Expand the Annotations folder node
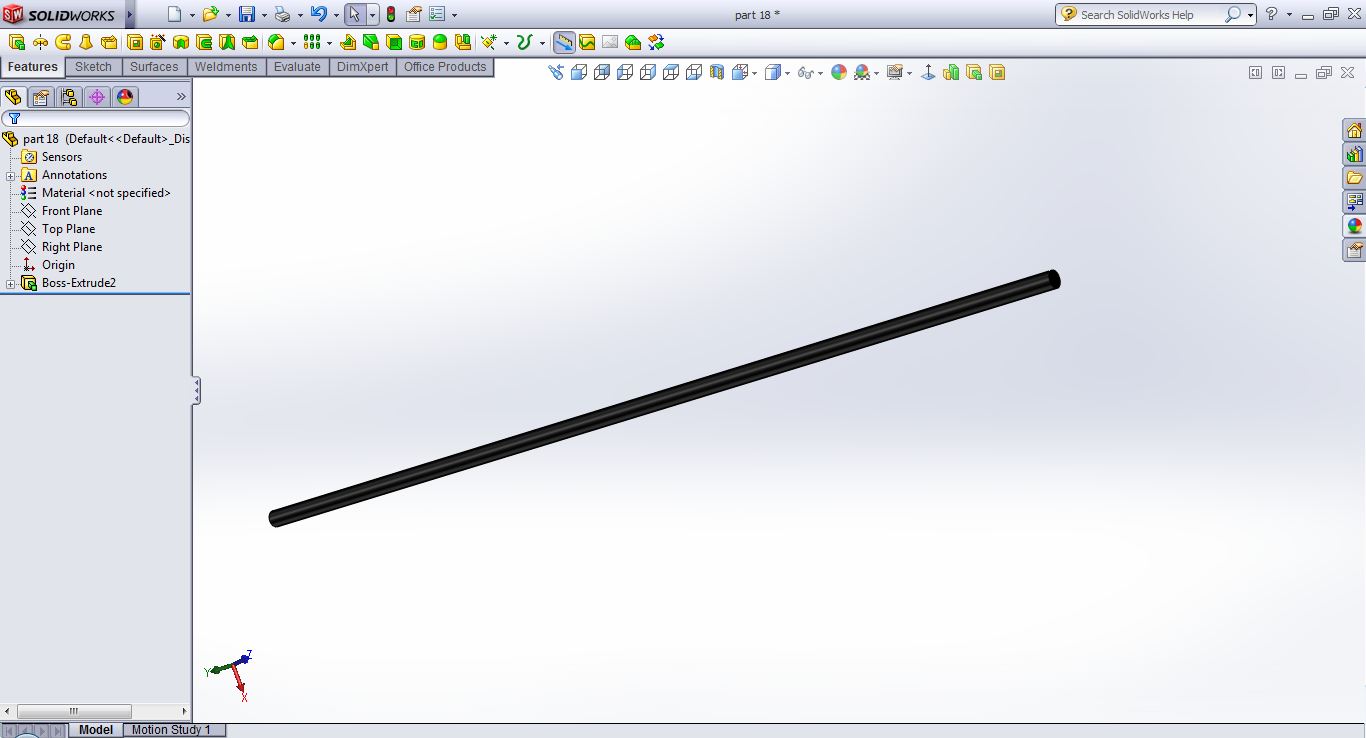This screenshot has width=1366, height=738. click(10, 176)
